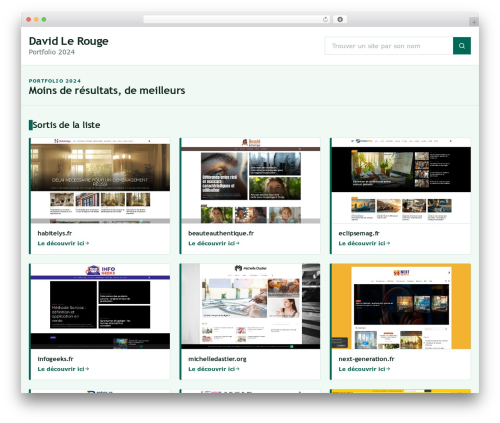Focus the 'Trouver un site par son nom' field
500x423 pixels.
point(389,46)
